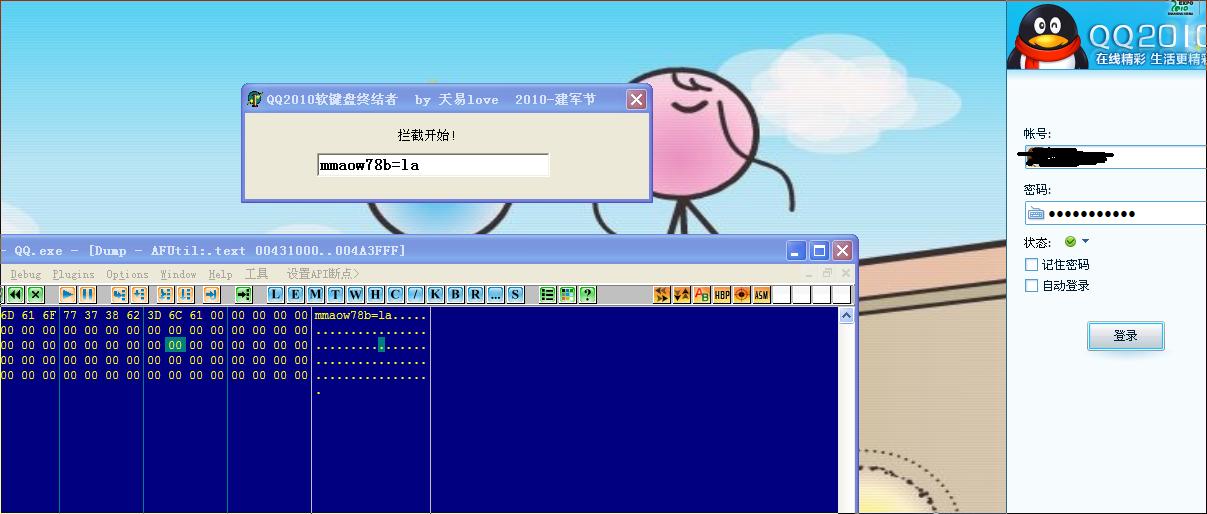This screenshot has height=514, width=1207.
Task: Open Plugins menu in OllyDbg
Action: (73, 274)
